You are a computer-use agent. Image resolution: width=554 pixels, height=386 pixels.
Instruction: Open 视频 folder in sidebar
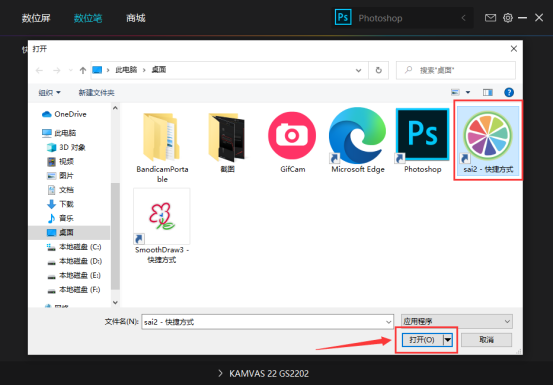(60, 161)
